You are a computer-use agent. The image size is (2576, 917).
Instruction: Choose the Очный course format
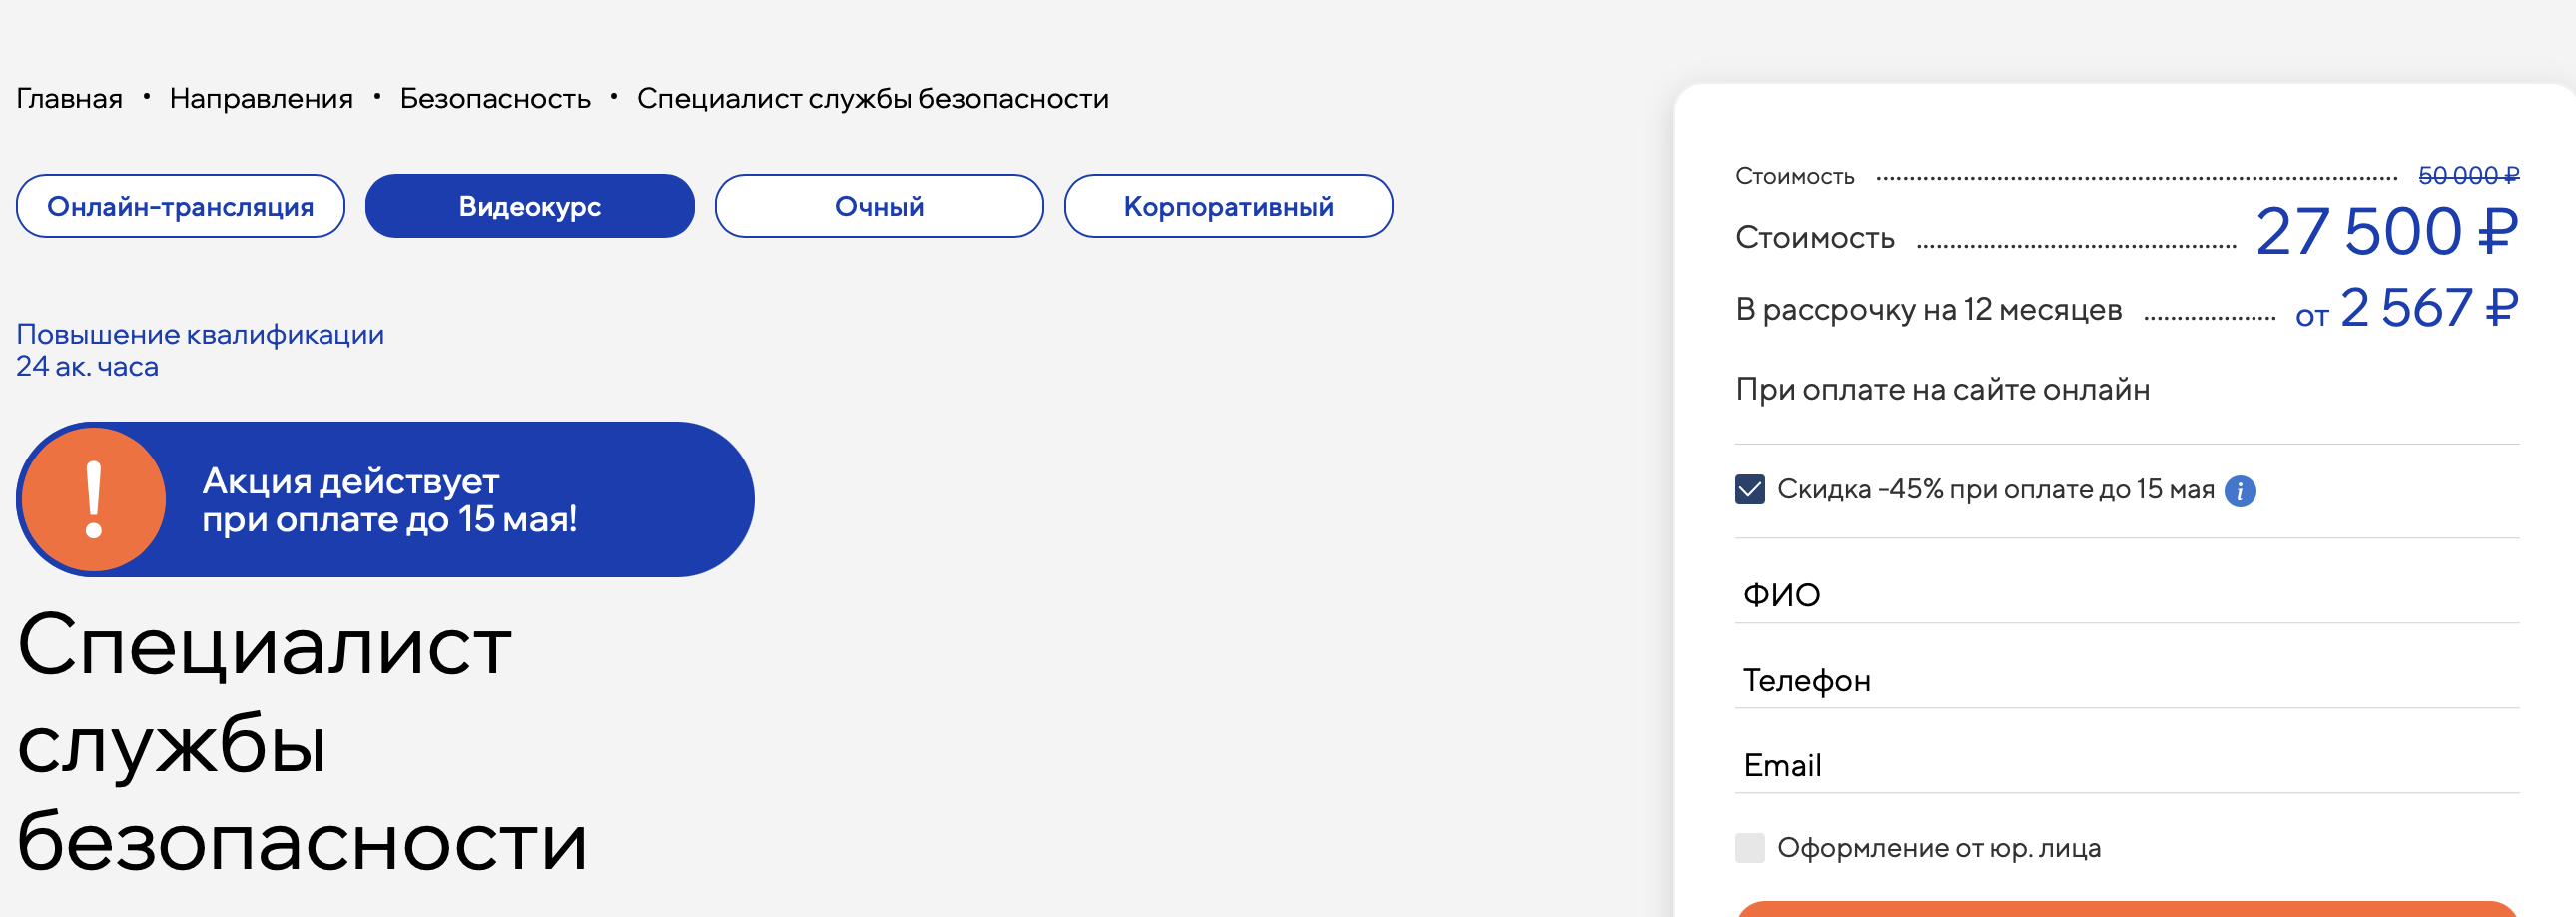click(x=879, y=206)
